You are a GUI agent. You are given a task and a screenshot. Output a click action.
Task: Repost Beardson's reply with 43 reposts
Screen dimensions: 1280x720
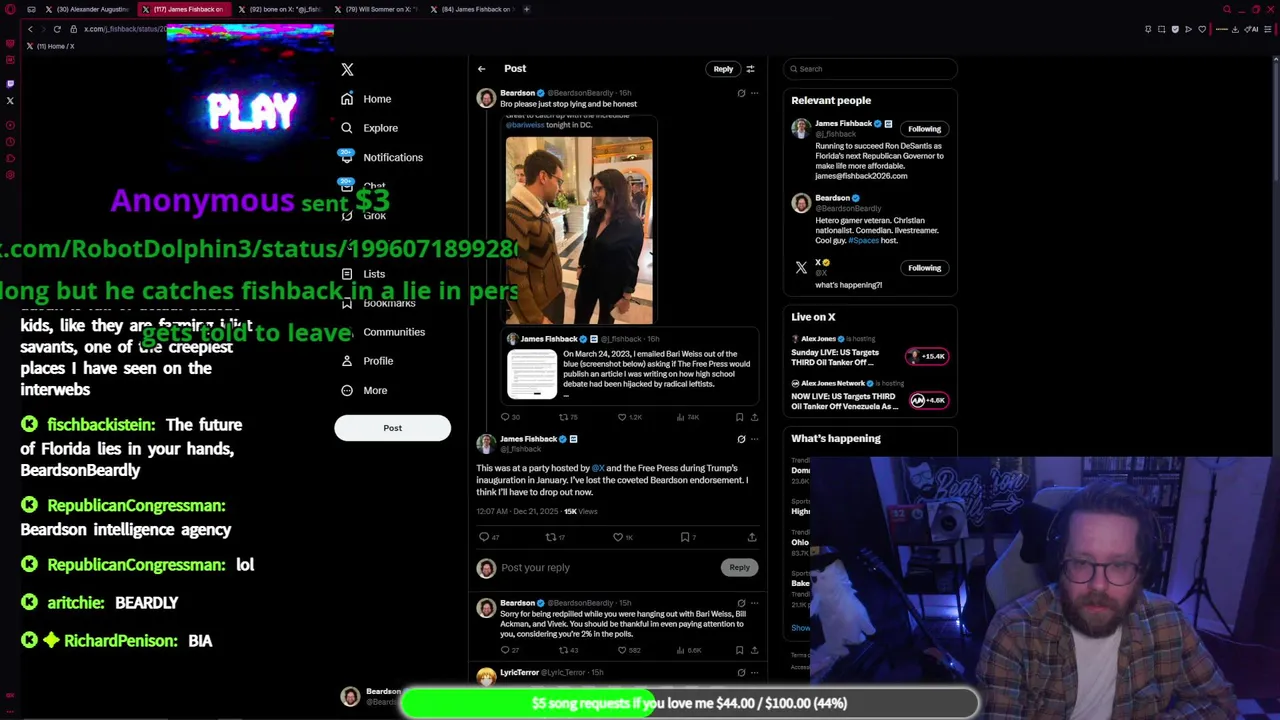[567, 650]
